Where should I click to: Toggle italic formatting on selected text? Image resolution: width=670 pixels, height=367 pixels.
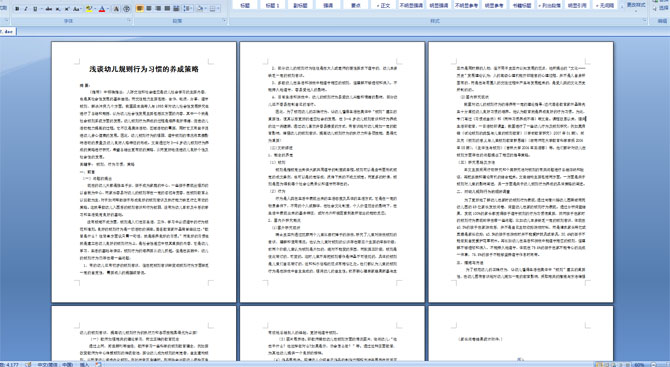(x=26, y=9)
